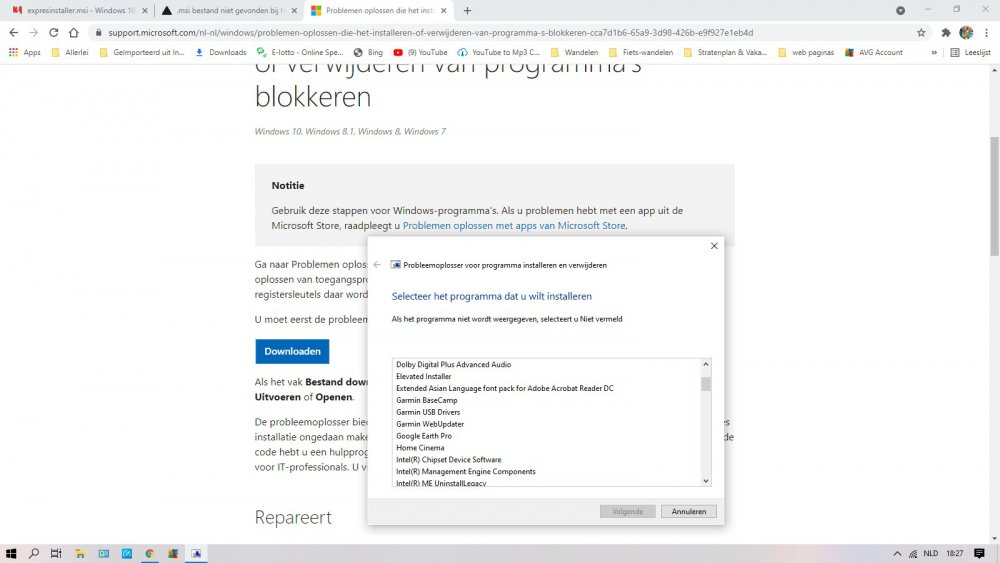Screen dimensions: 1000x563
Task: Click the blue Downloaden button
Action: tap(292, 351)
